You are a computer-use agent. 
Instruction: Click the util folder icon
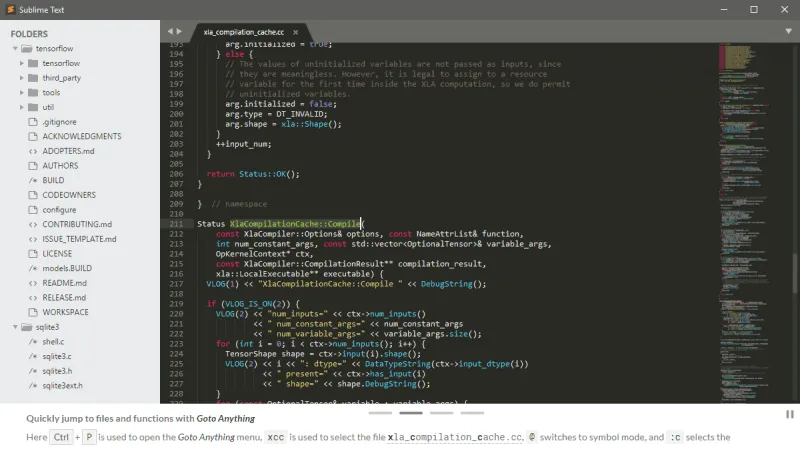[33, 107]
